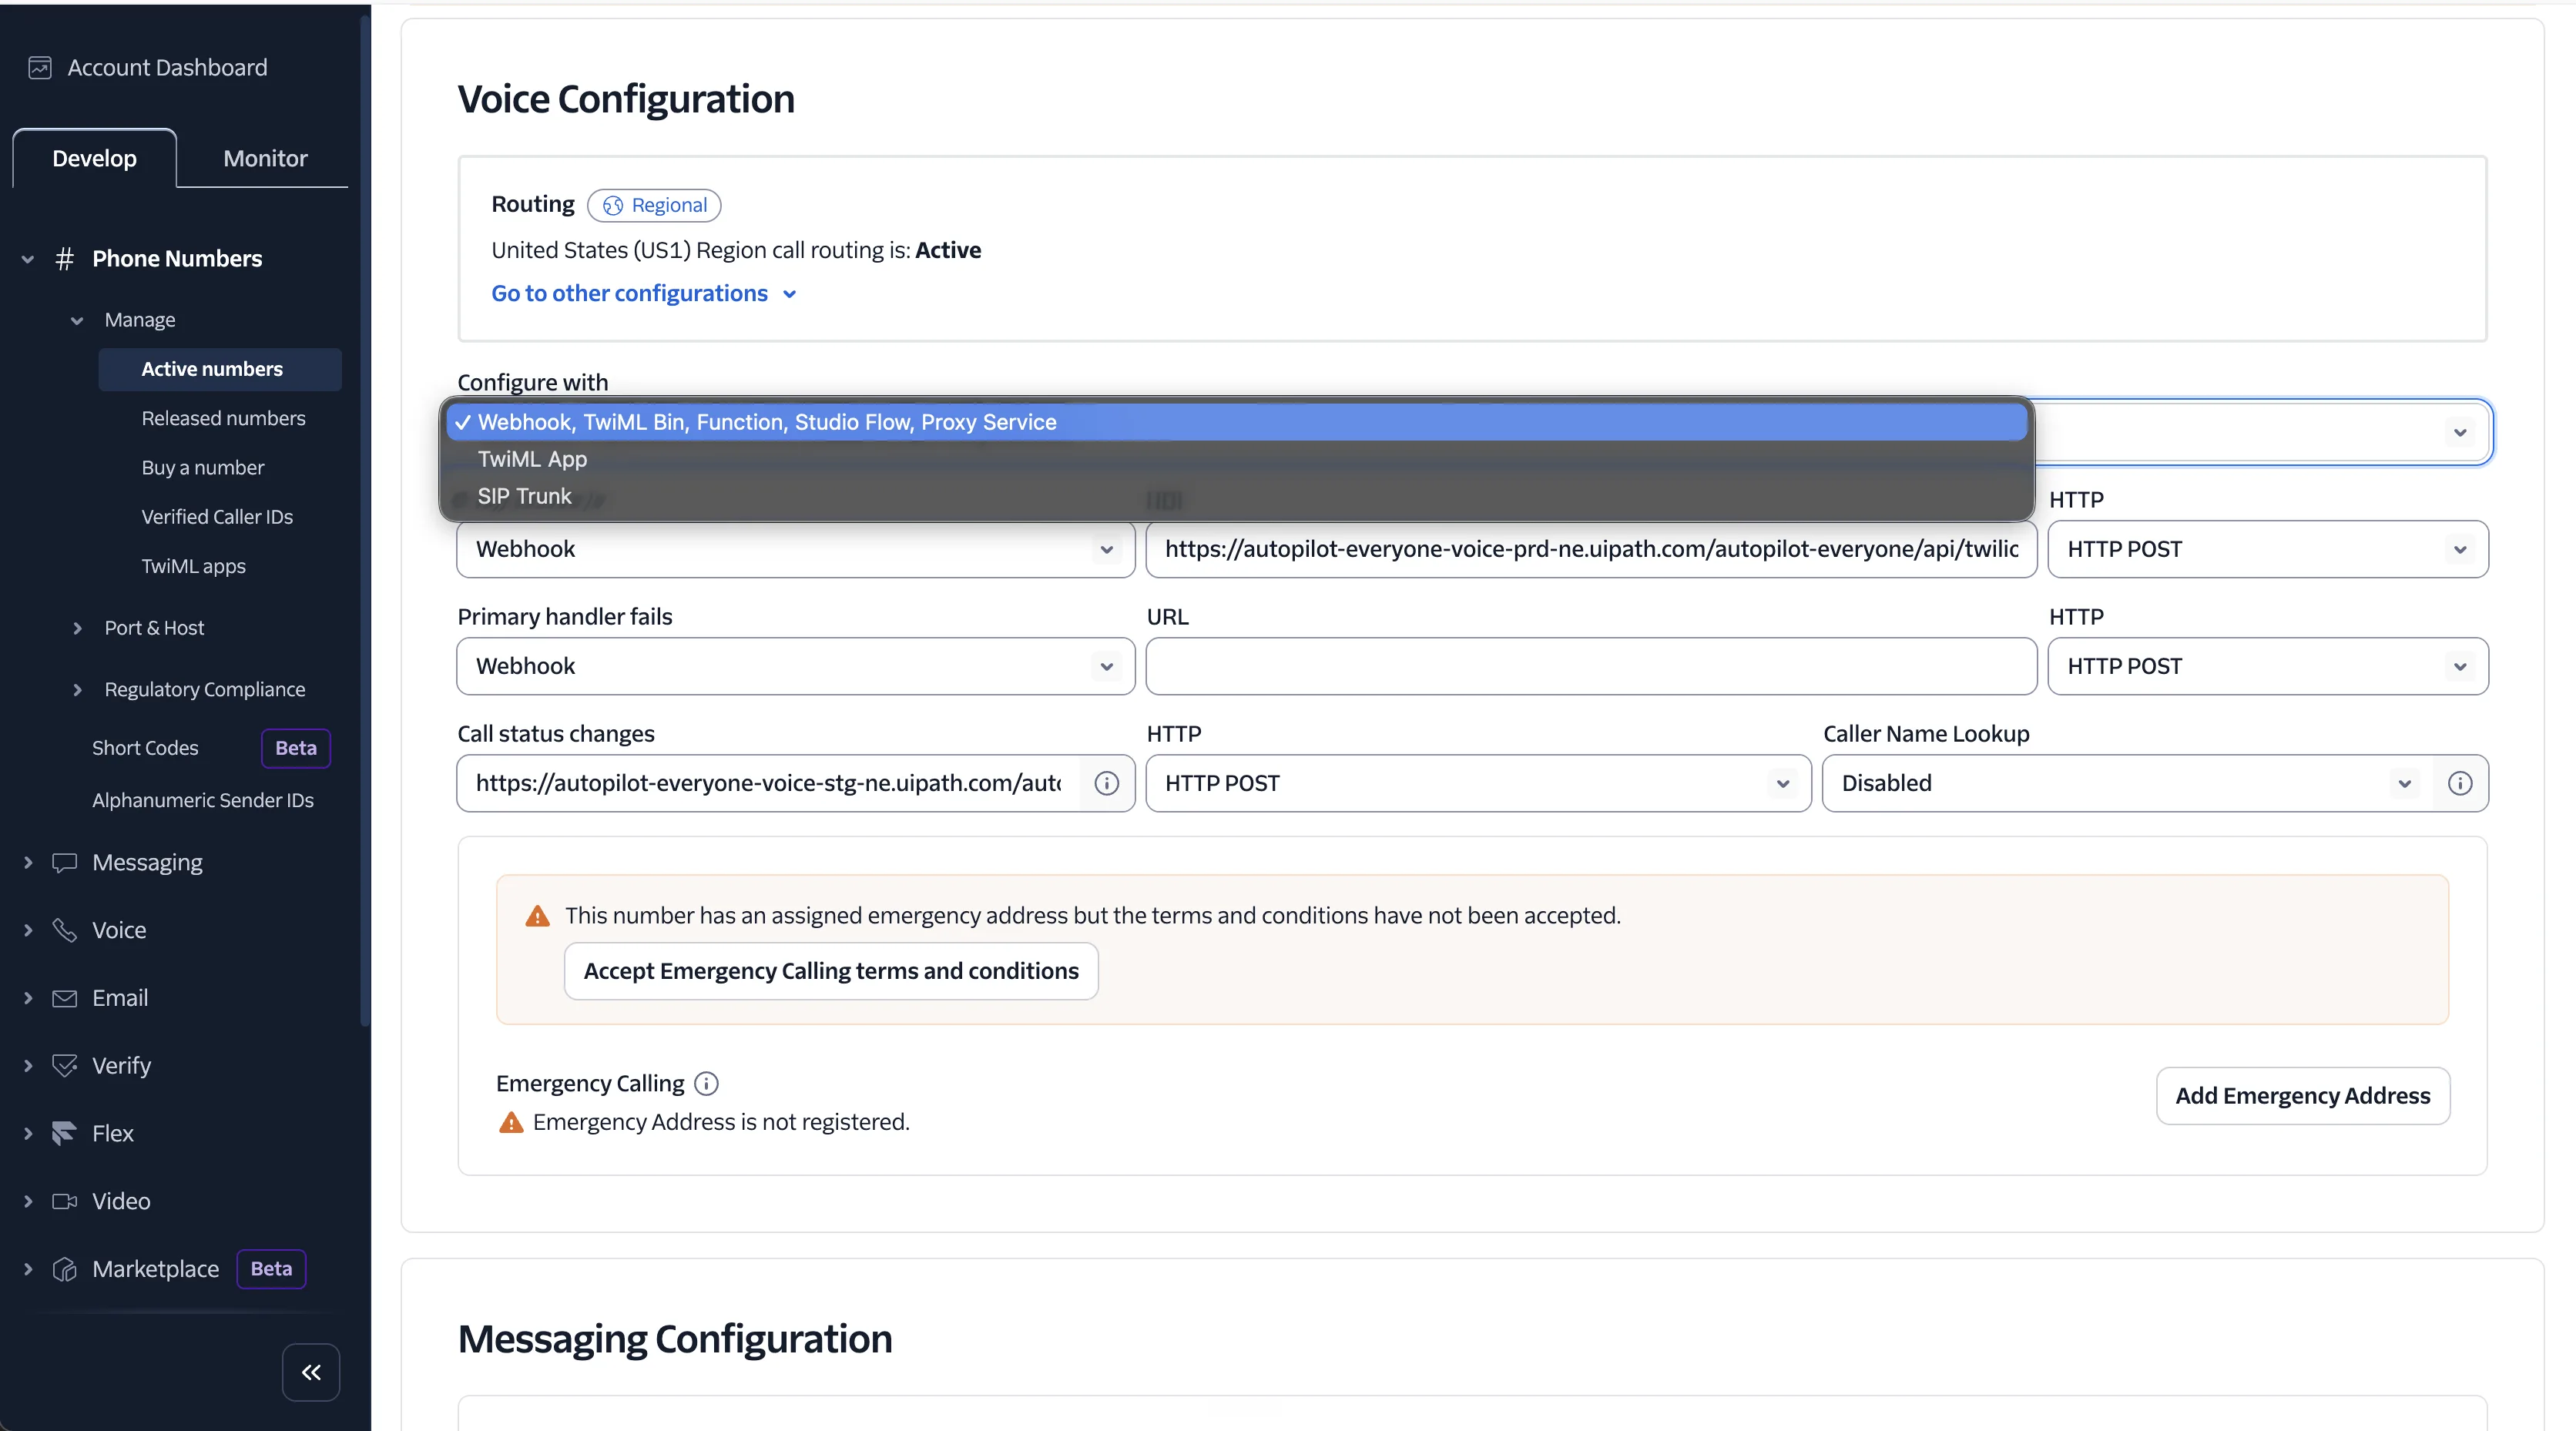Expand the Messaging section chevron
The image size is (2576, 1431).
click(28, 862)
